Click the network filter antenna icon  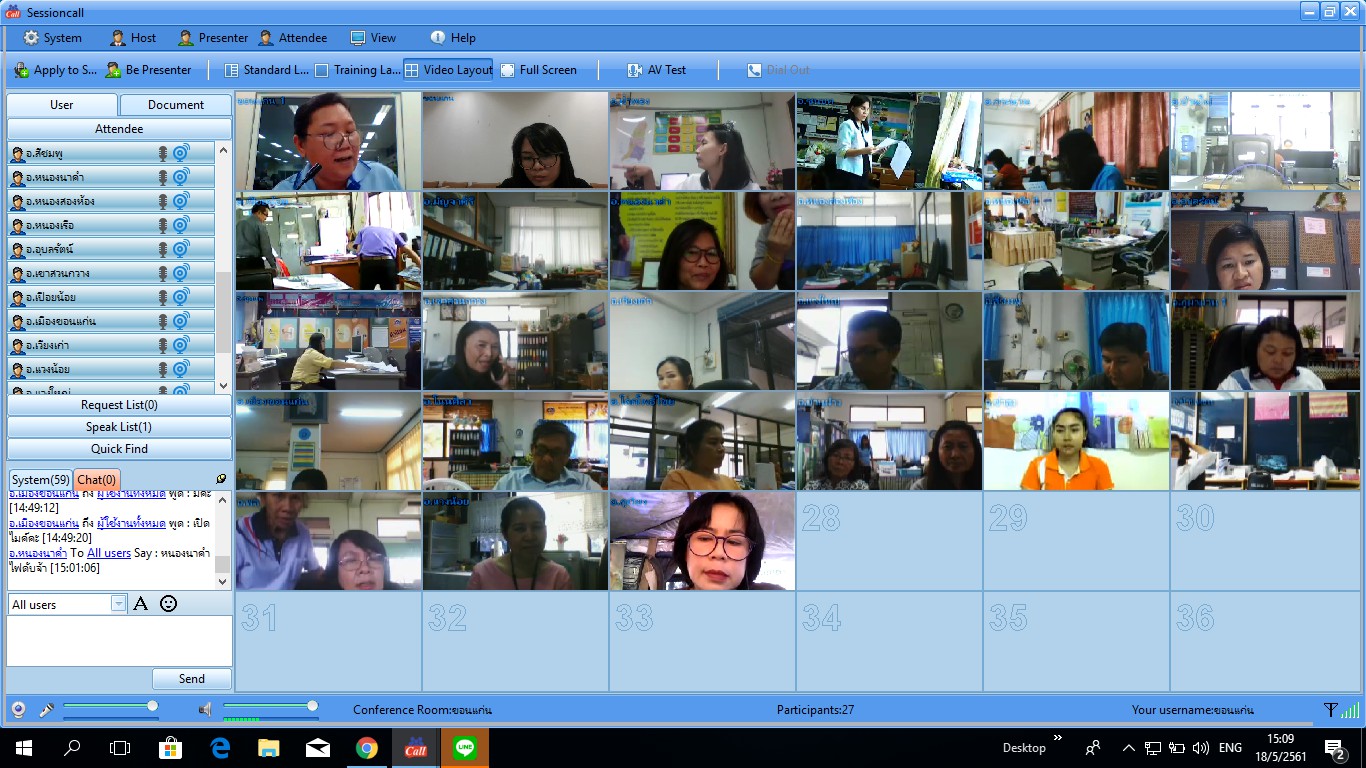click(x=1330, y=710)
